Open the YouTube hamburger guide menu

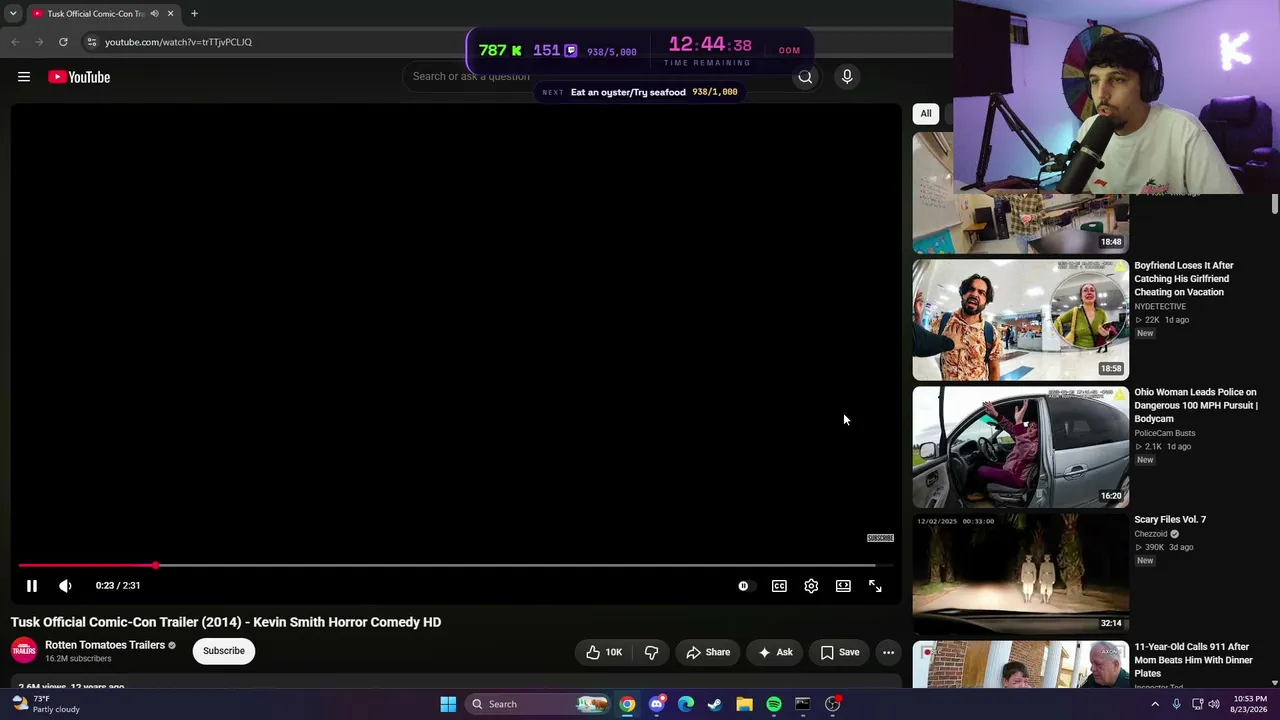24,77
